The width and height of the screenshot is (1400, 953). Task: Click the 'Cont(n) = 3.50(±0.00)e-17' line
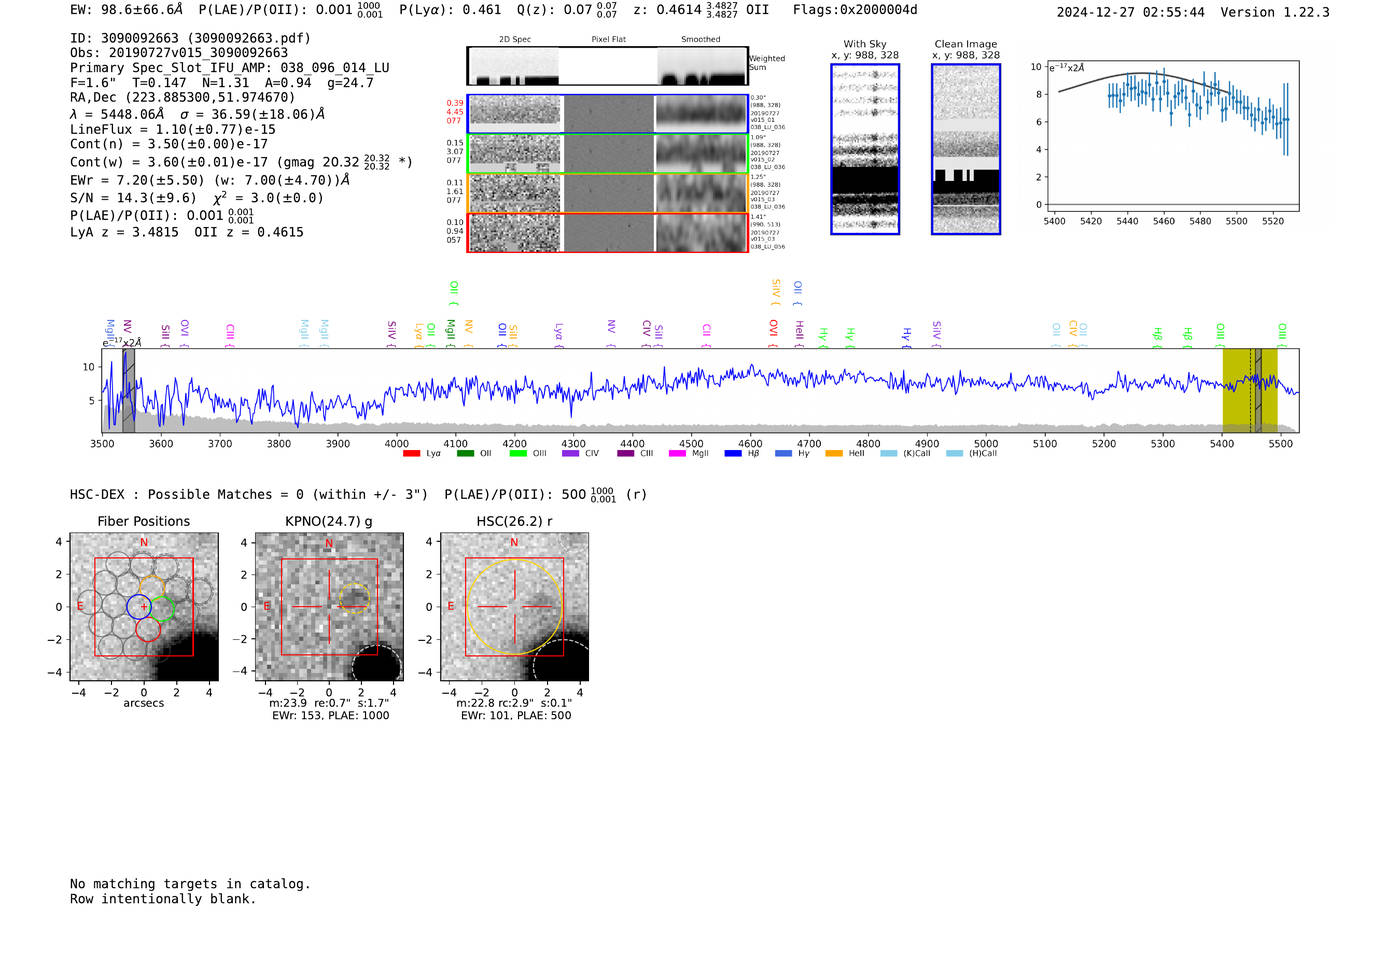tap(169, 144)
